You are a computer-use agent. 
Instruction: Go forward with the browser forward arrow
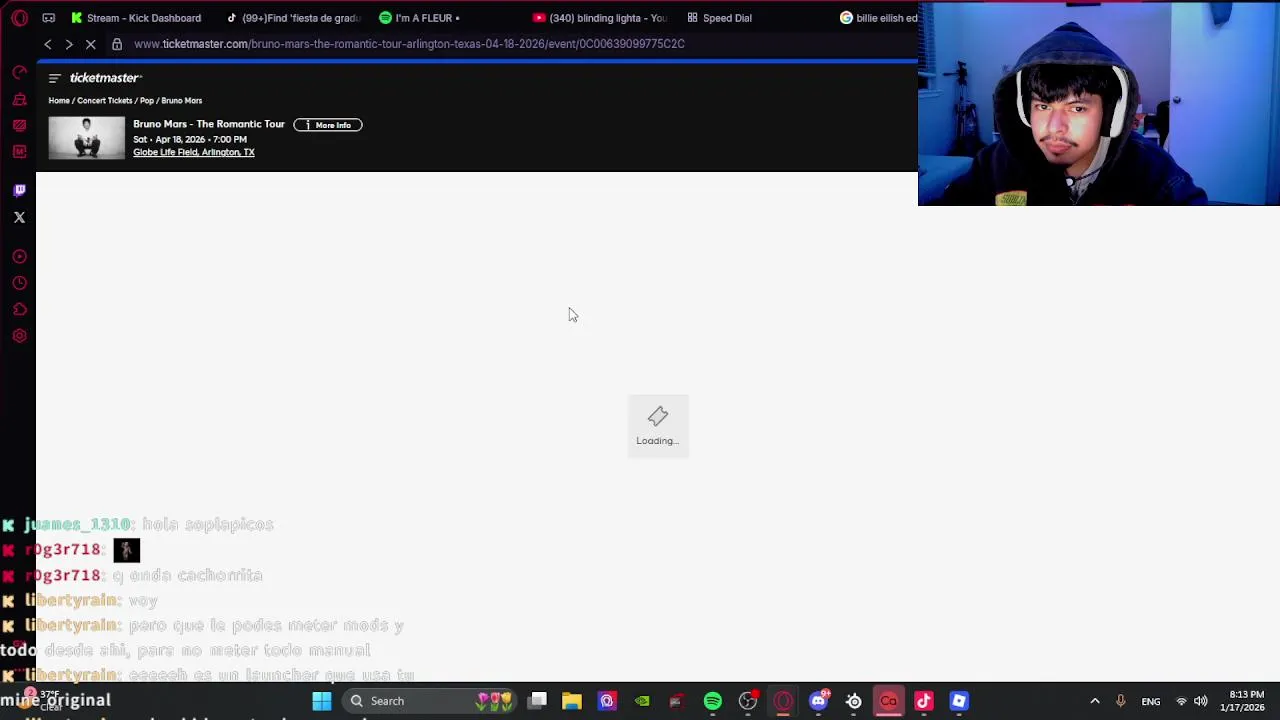(x=68, y=44)
